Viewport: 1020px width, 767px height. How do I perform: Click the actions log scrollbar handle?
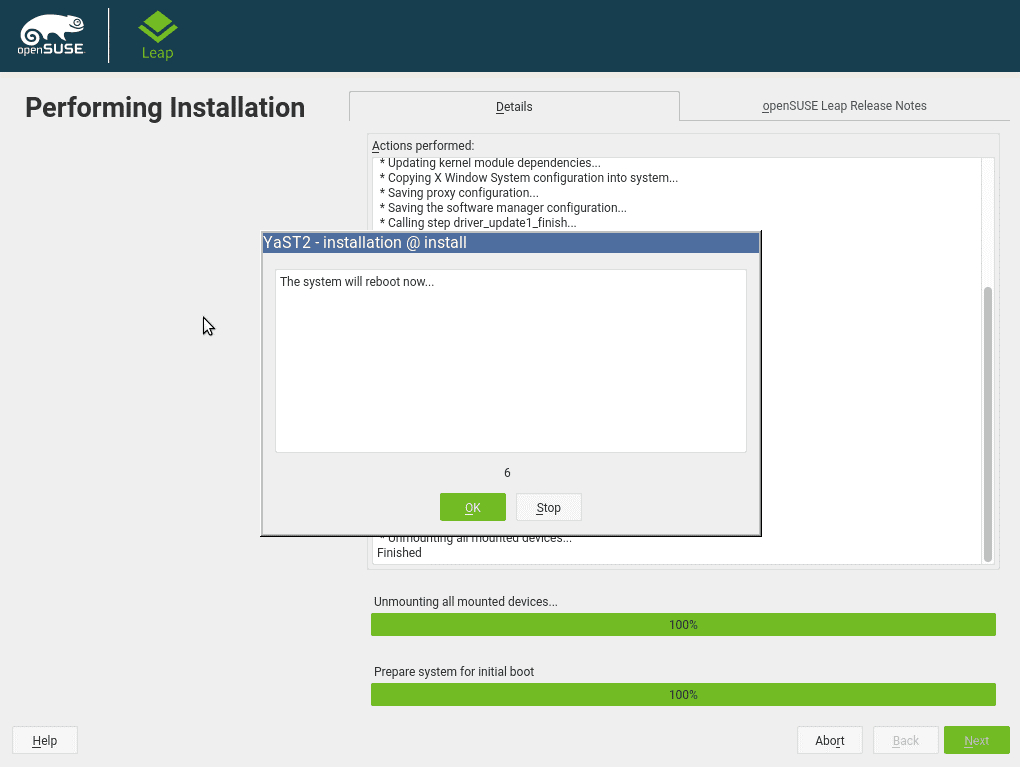(987, 424)
